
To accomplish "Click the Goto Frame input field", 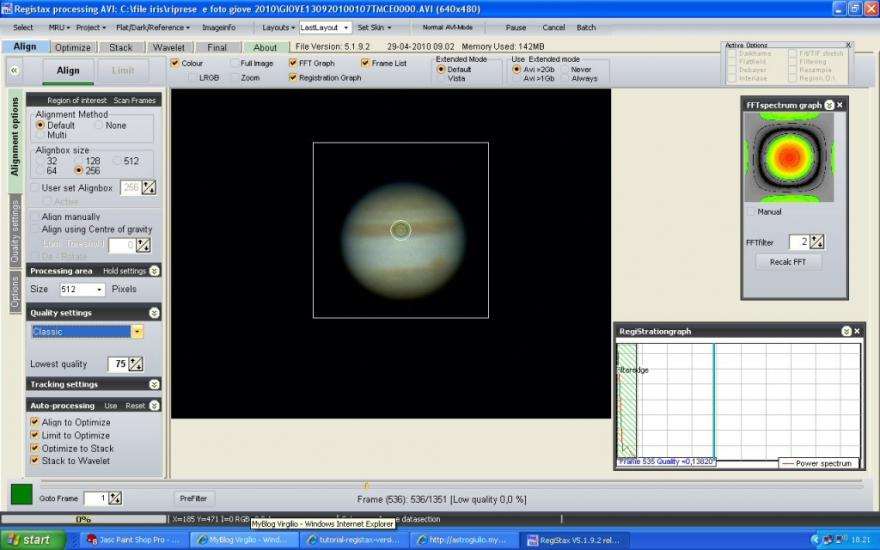I will (95, 498).
